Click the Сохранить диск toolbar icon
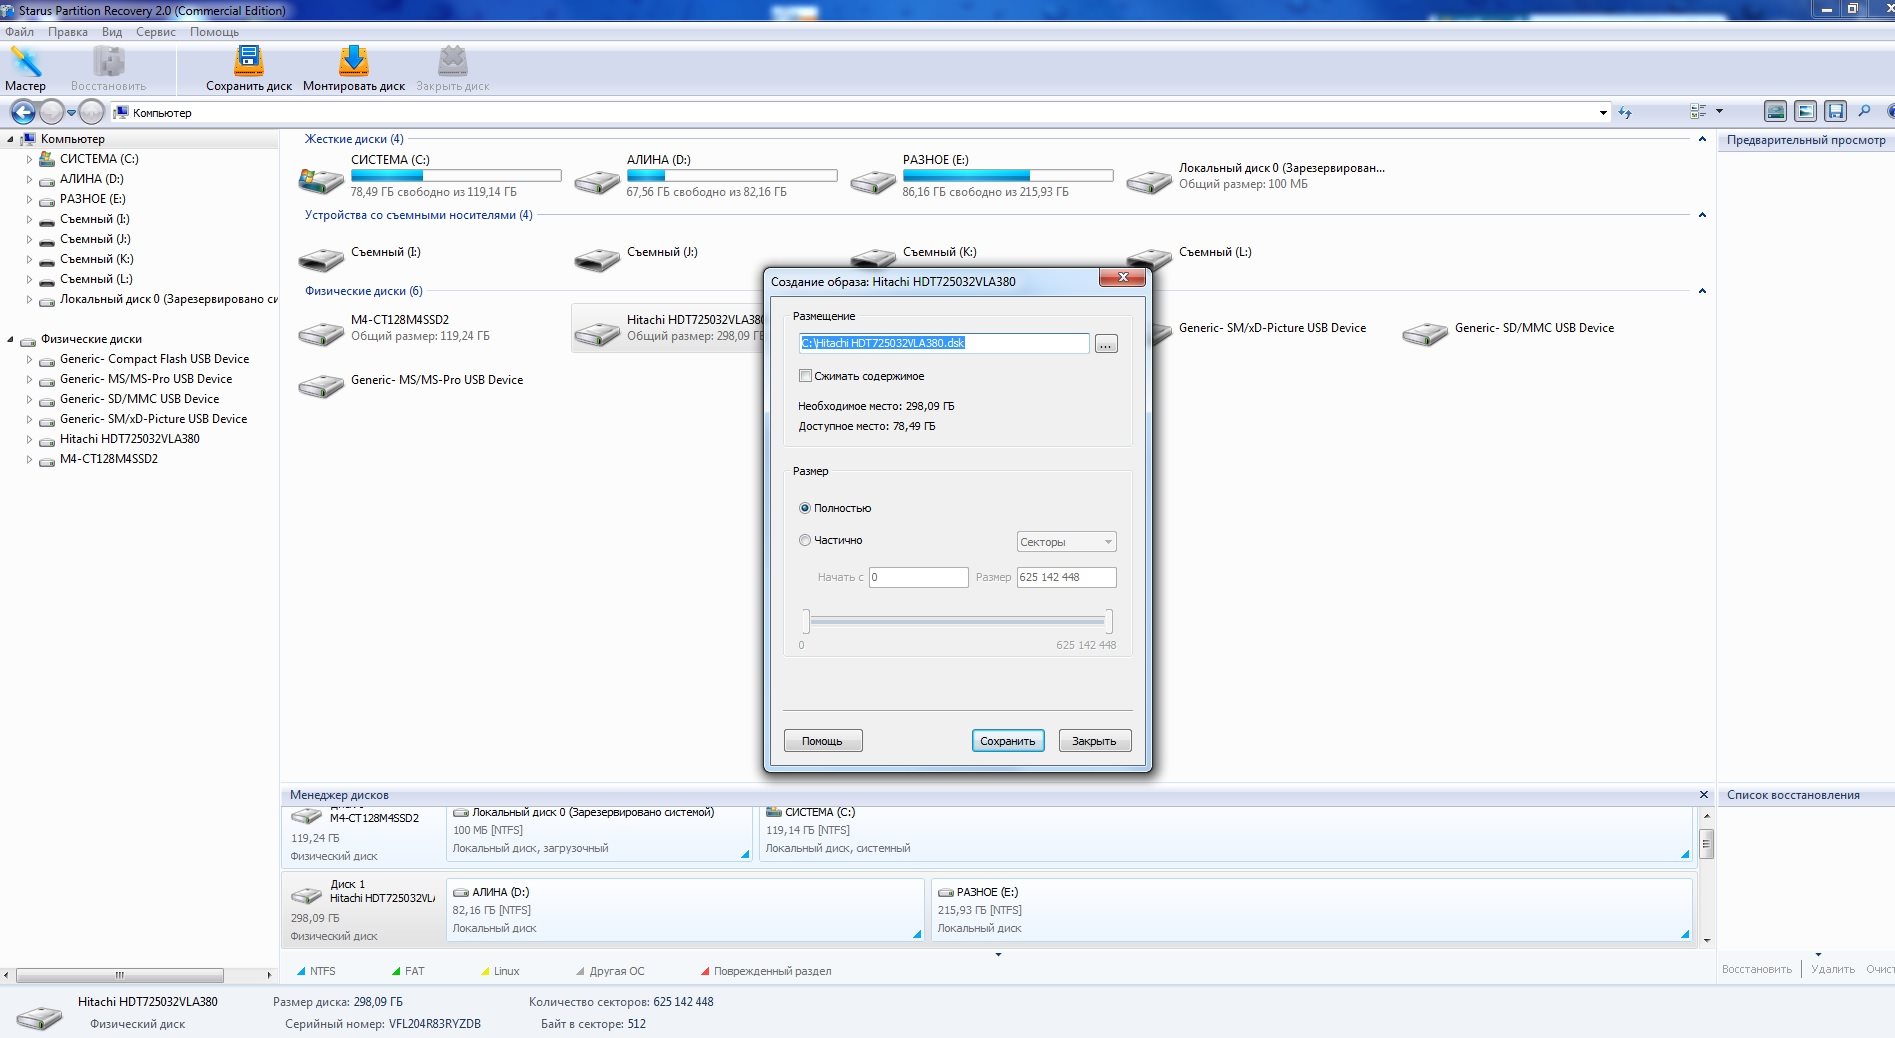 click(248, 68)
